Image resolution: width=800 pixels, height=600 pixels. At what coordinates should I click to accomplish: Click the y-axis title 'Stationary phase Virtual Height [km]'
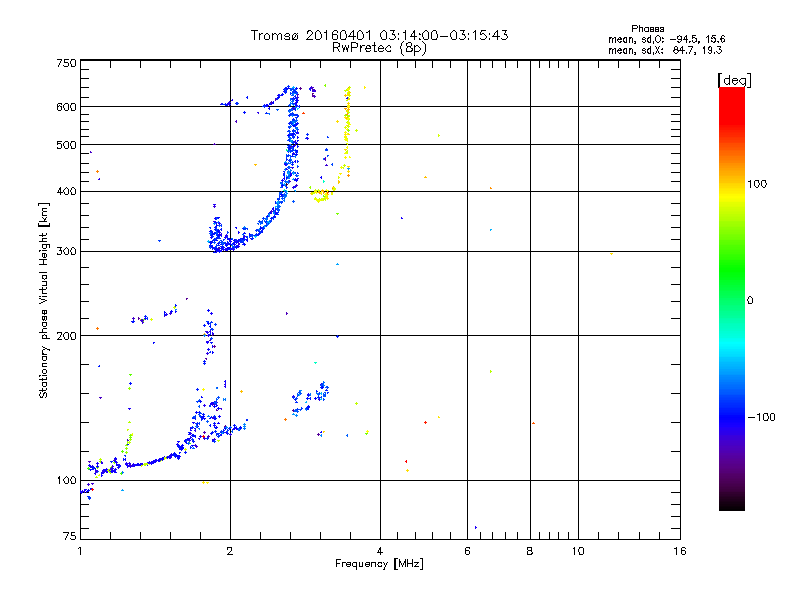click(43, 301)
